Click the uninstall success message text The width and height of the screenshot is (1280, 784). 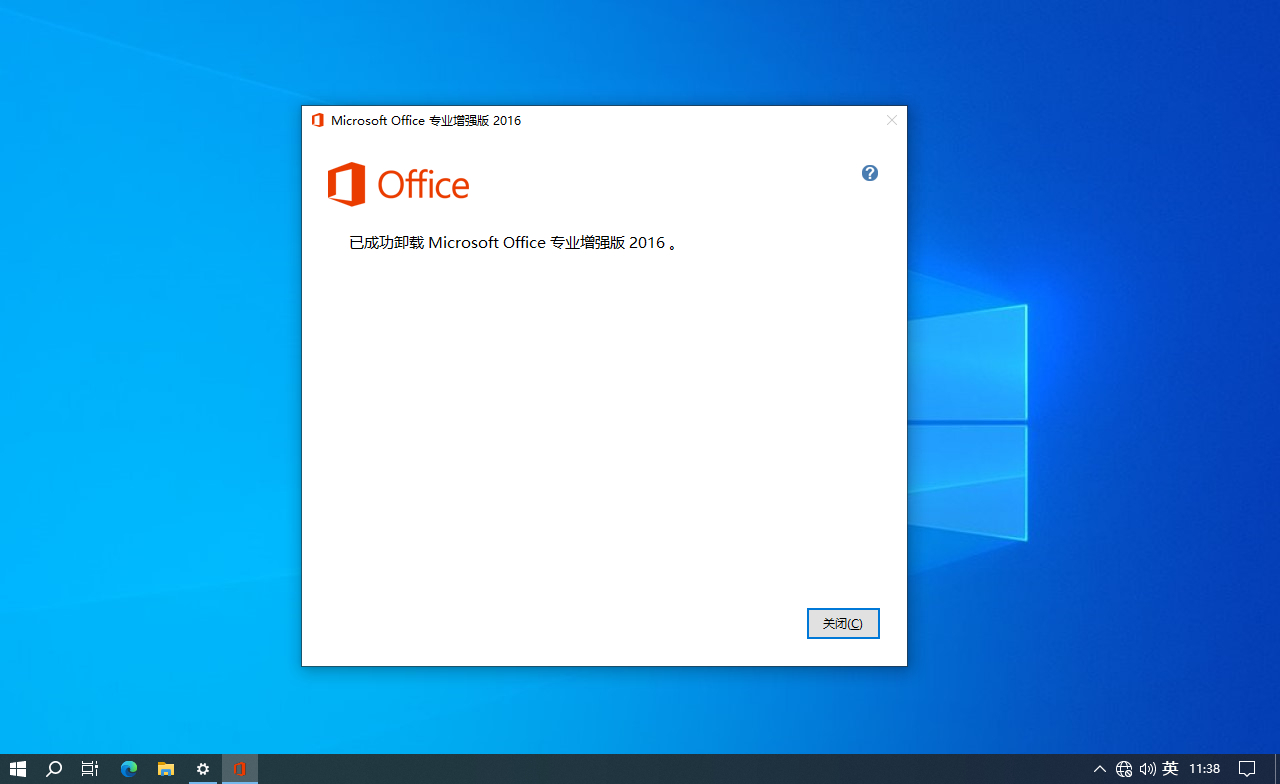[x=513, y=243]
